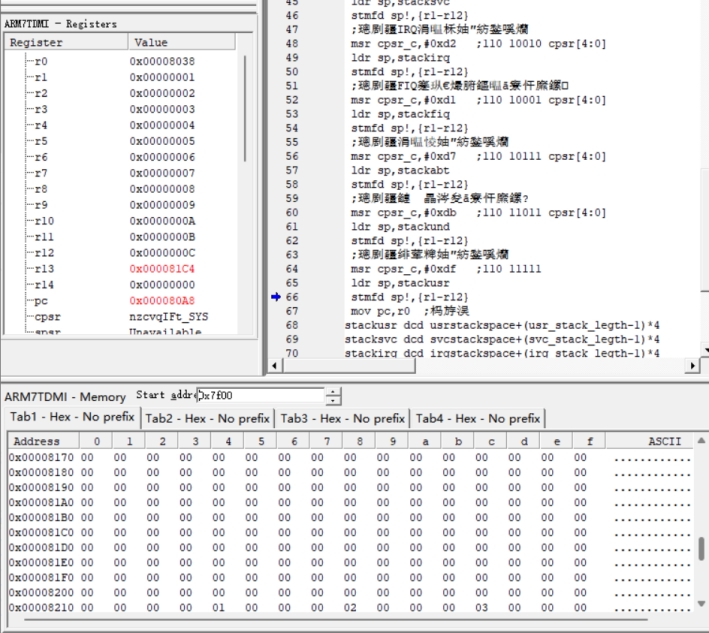The width and height of the screenshot is (709, 633).
Task: Click memory address row 0x000081A0
Action: tap(41, 503)
